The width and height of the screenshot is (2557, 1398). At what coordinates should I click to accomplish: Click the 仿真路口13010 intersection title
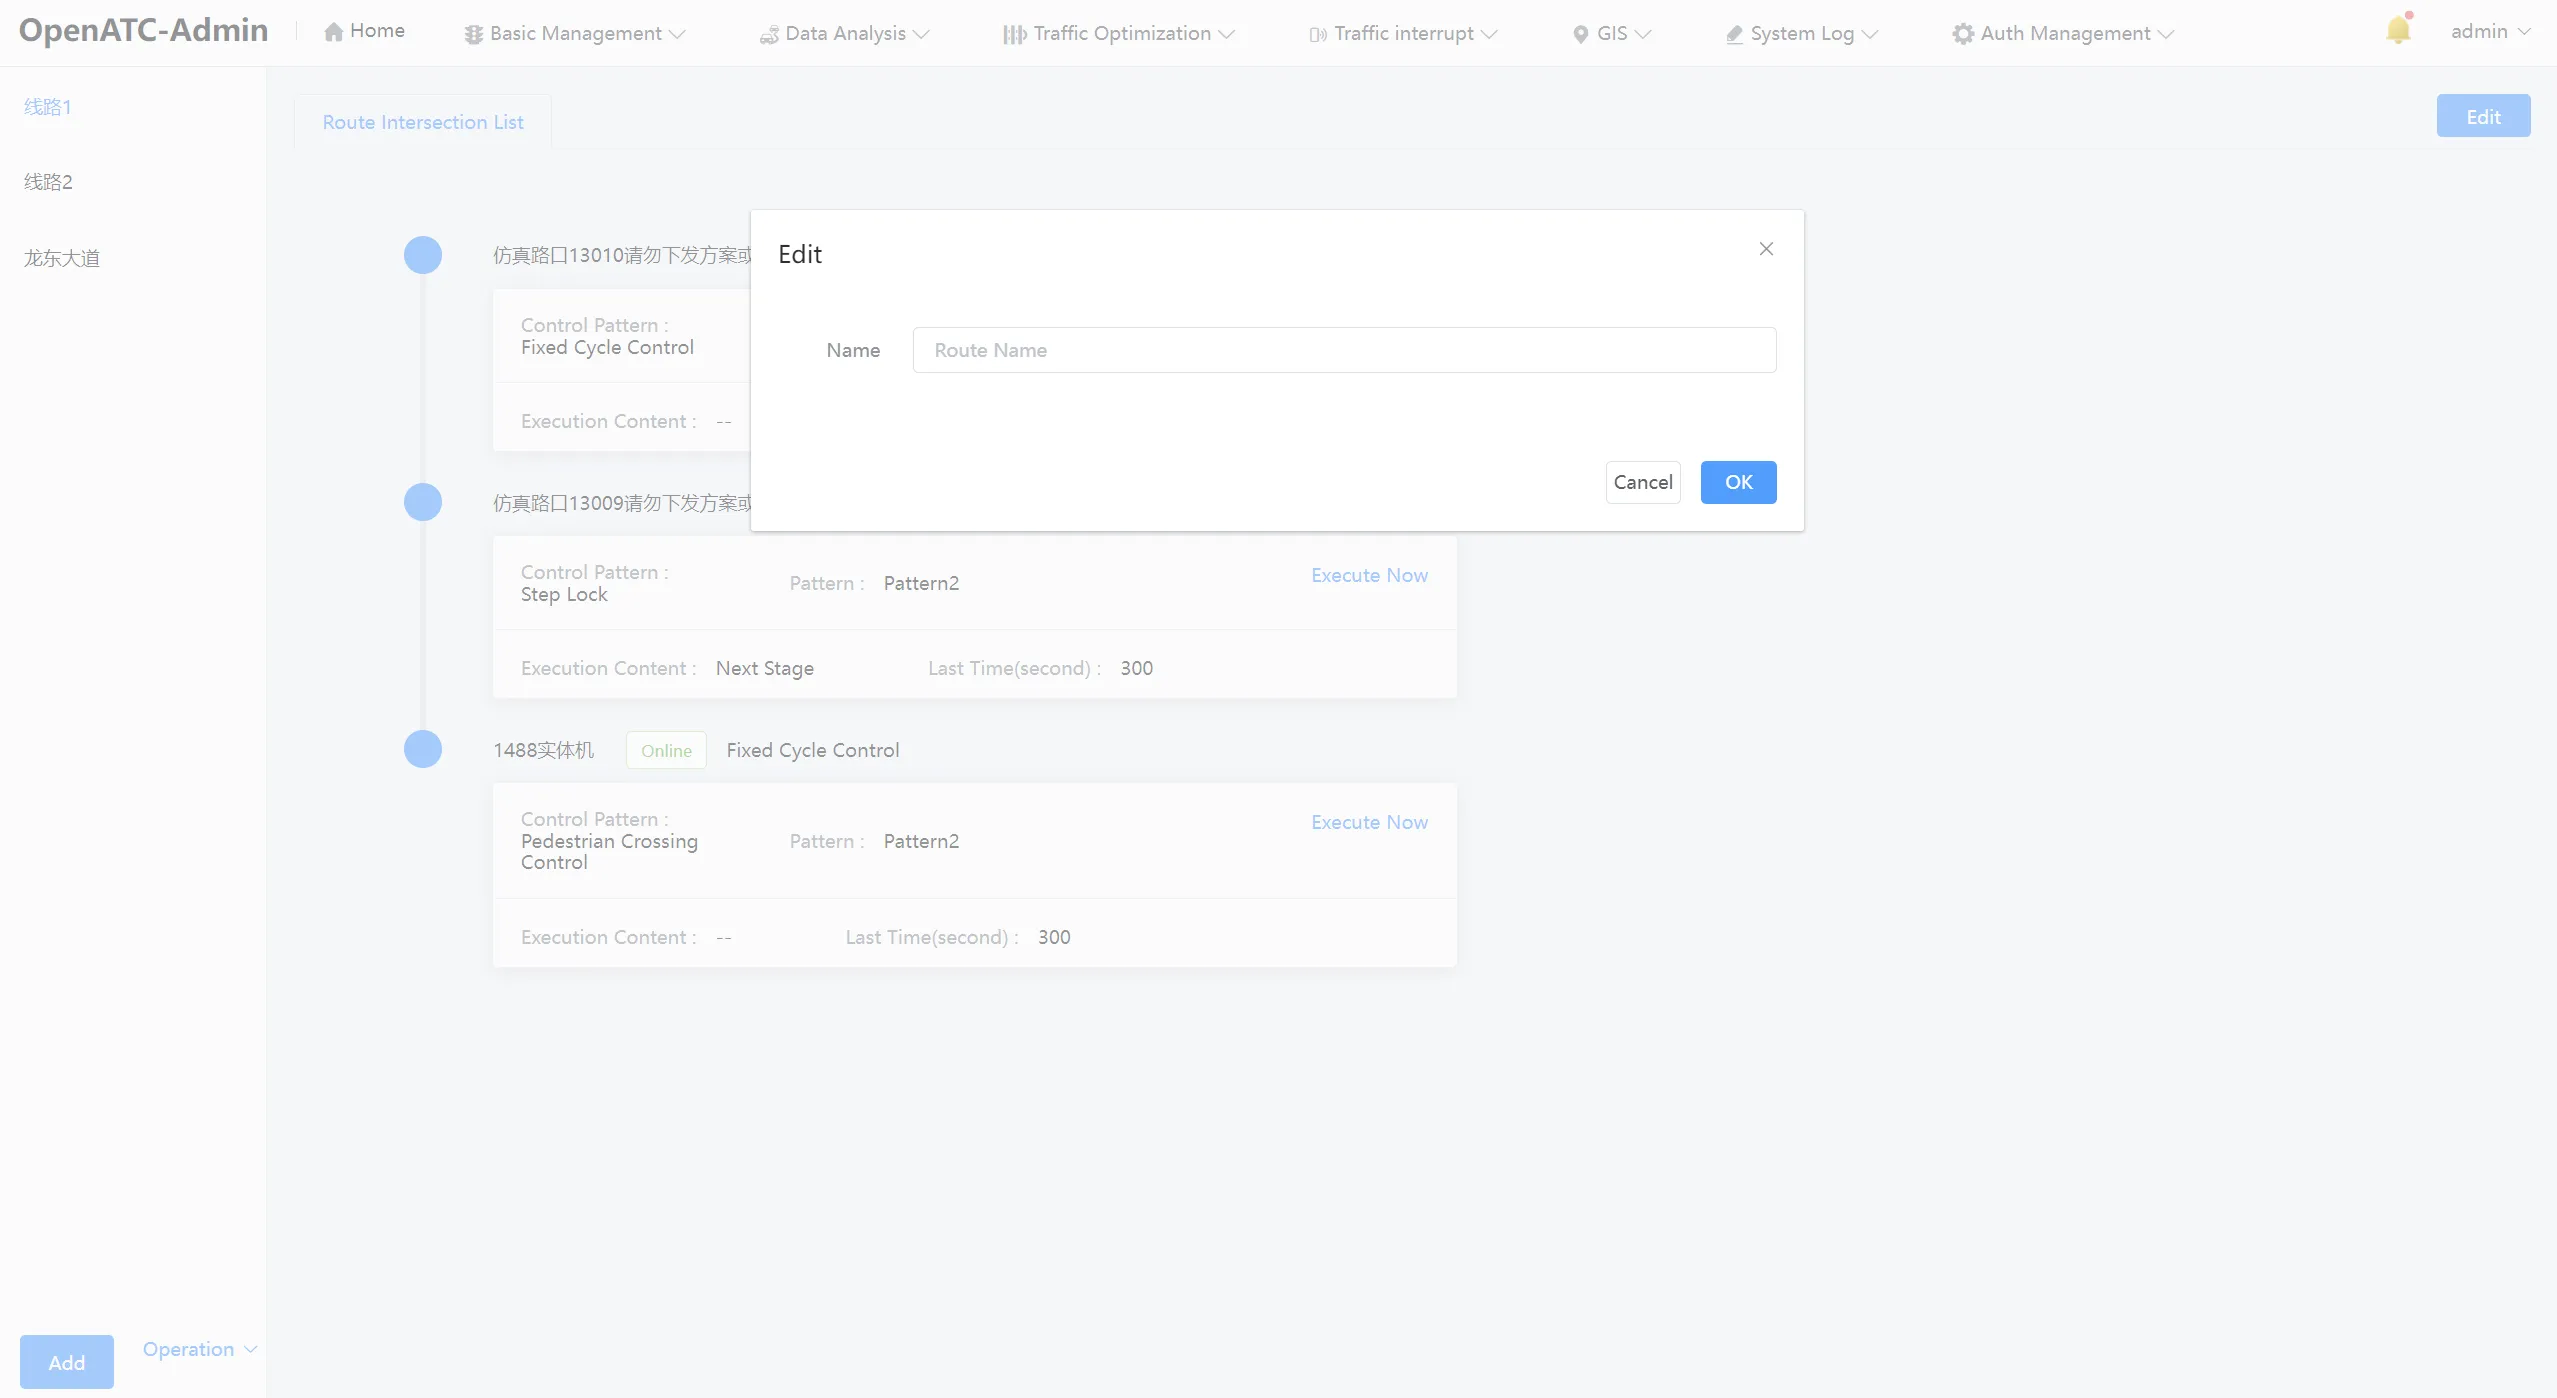622,255
